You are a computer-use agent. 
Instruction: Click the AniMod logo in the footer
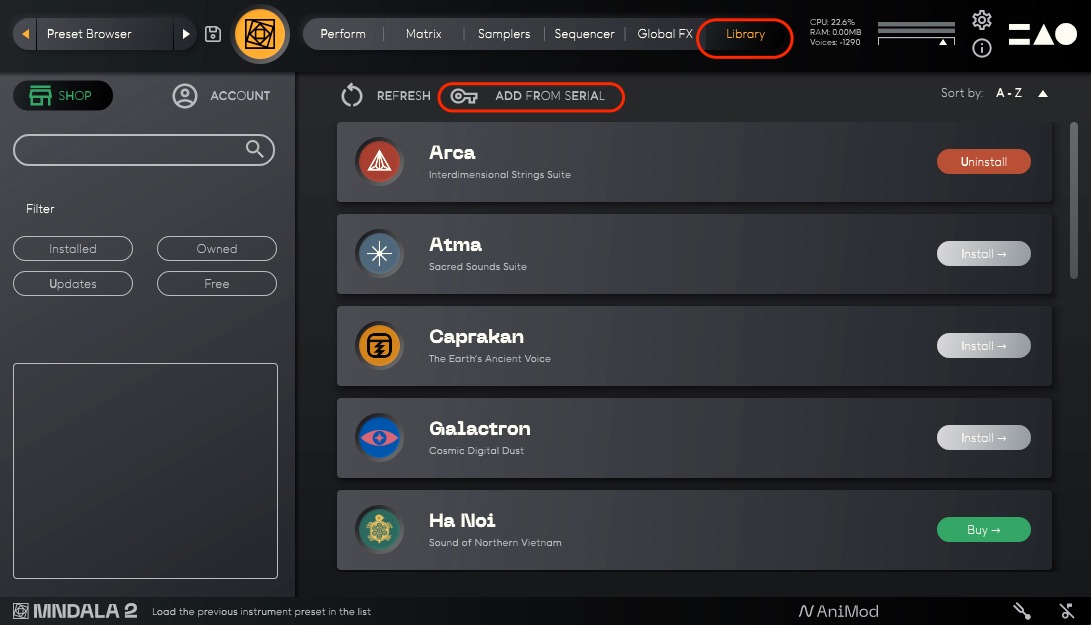838,611
